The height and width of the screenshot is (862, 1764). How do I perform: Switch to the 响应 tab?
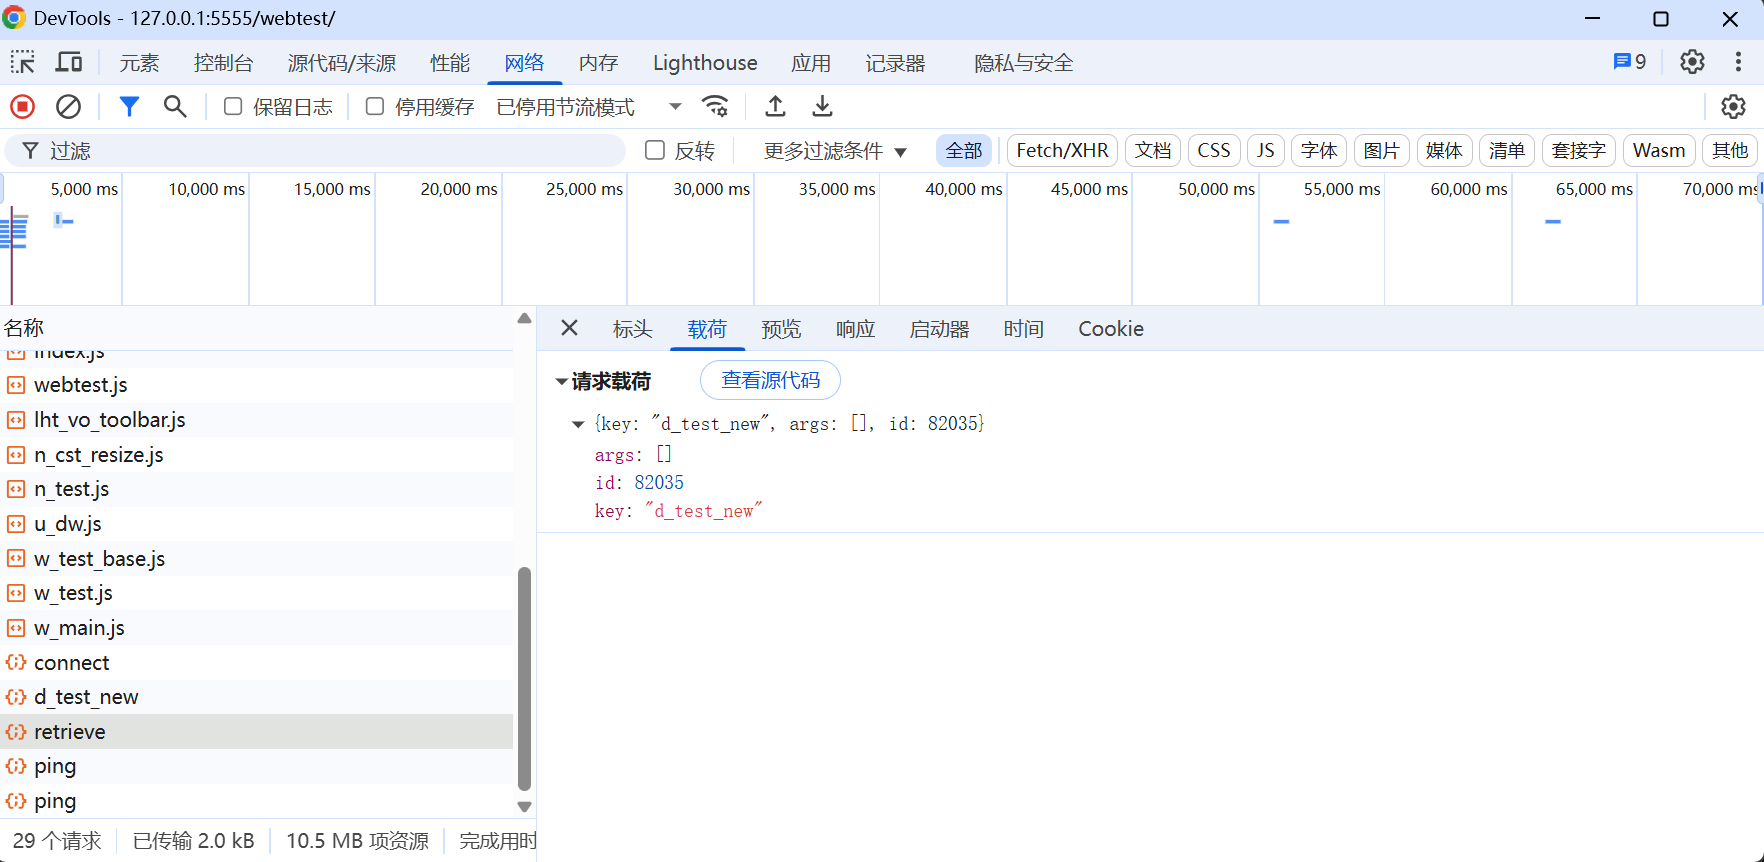pyautogui.click(x=855, y=329)
